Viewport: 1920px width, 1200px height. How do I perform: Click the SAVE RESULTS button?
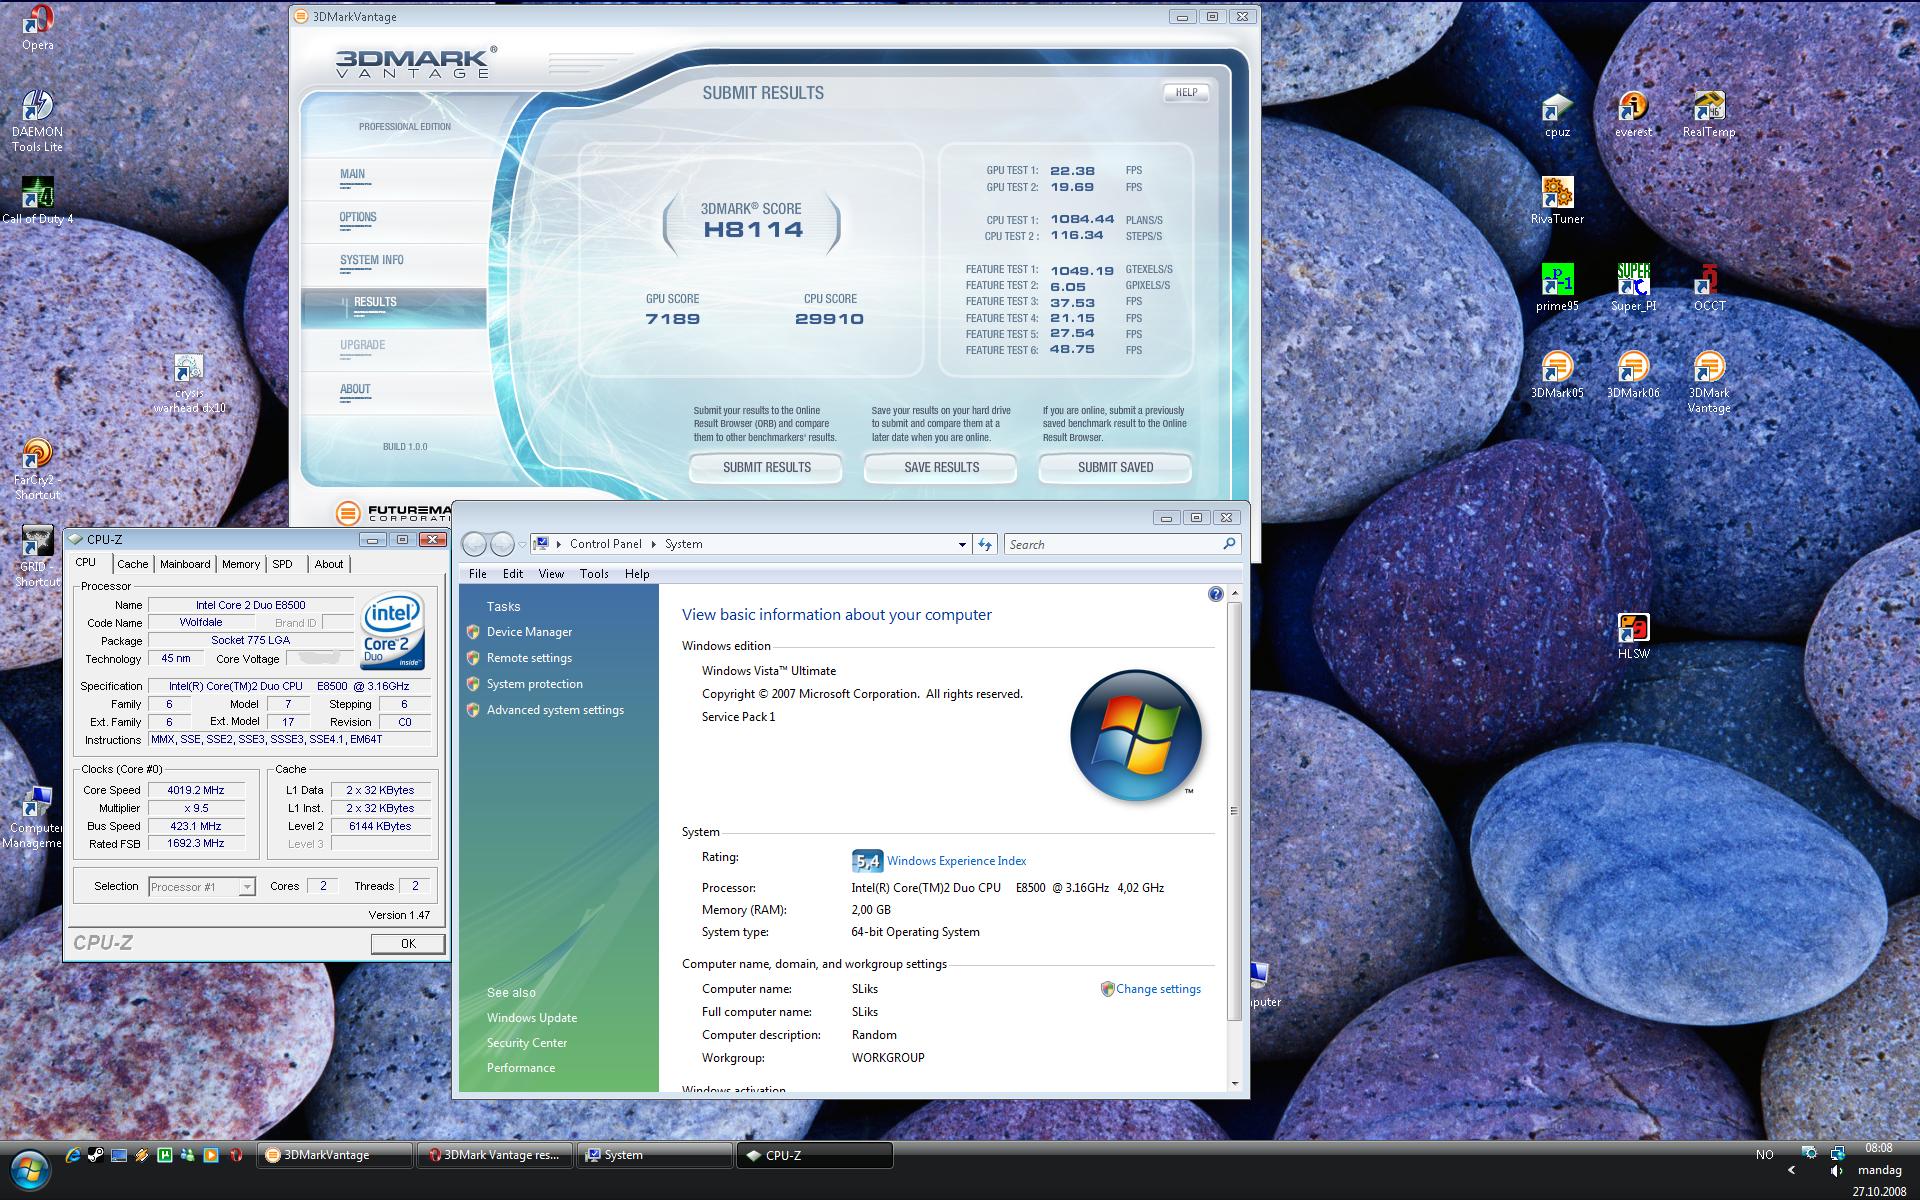[941, 467]
